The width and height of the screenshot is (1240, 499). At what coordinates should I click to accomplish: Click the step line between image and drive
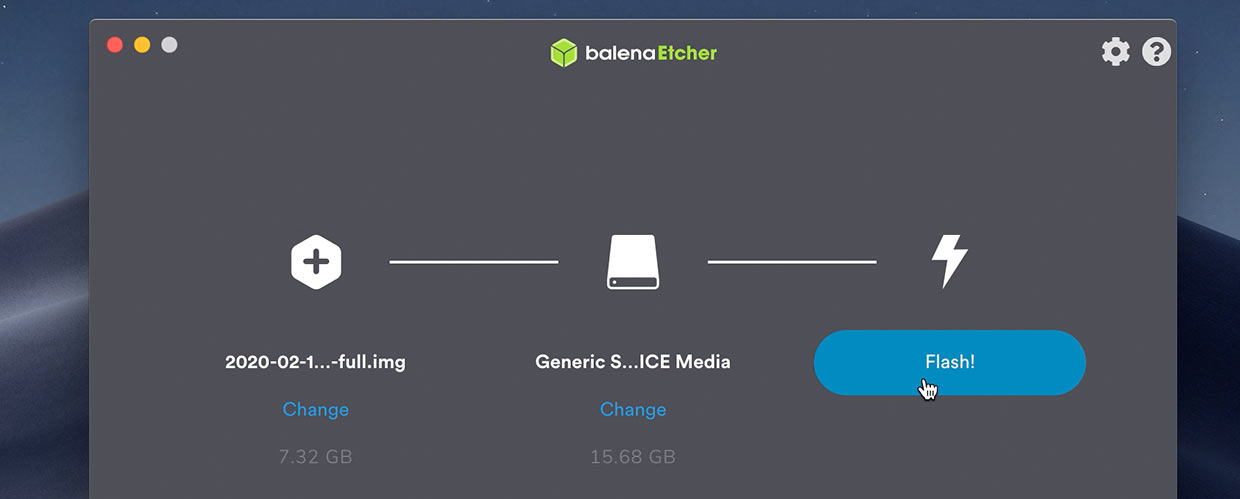(474, 262)
